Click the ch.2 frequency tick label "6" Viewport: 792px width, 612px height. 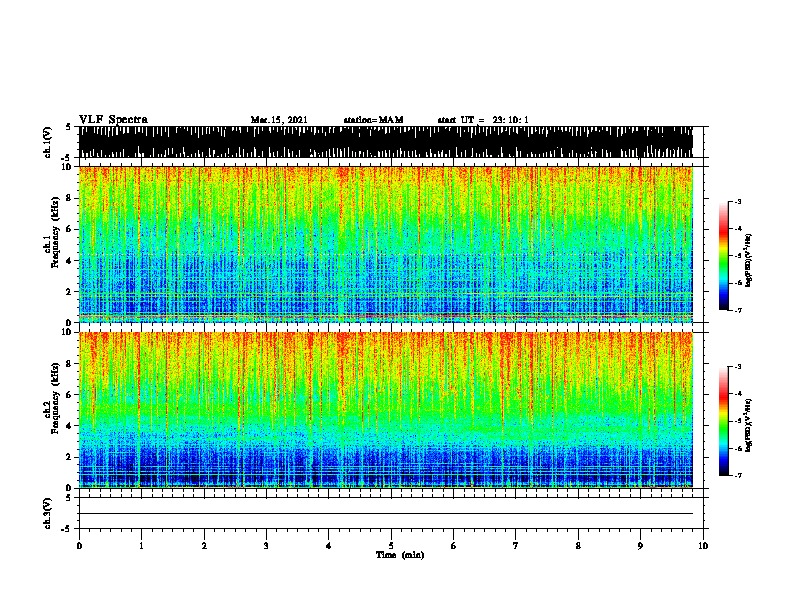pos(70,395)
